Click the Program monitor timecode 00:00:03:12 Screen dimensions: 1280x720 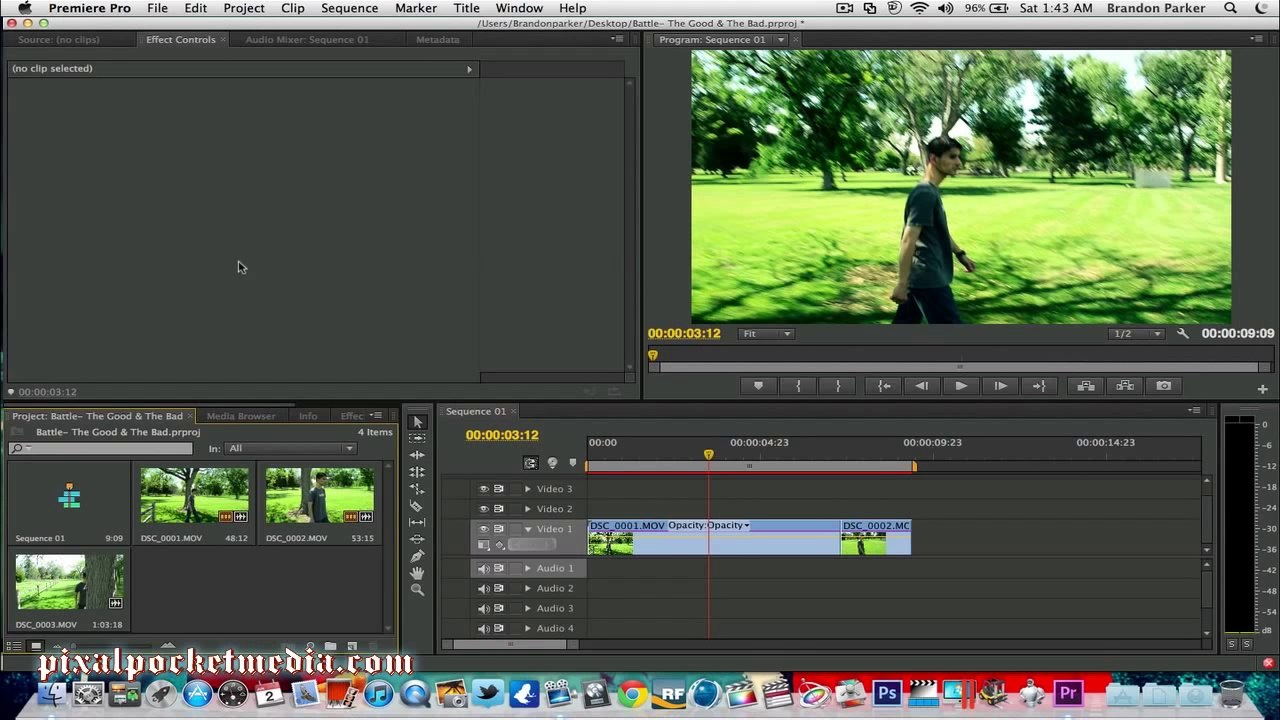(x=684, y=334)
